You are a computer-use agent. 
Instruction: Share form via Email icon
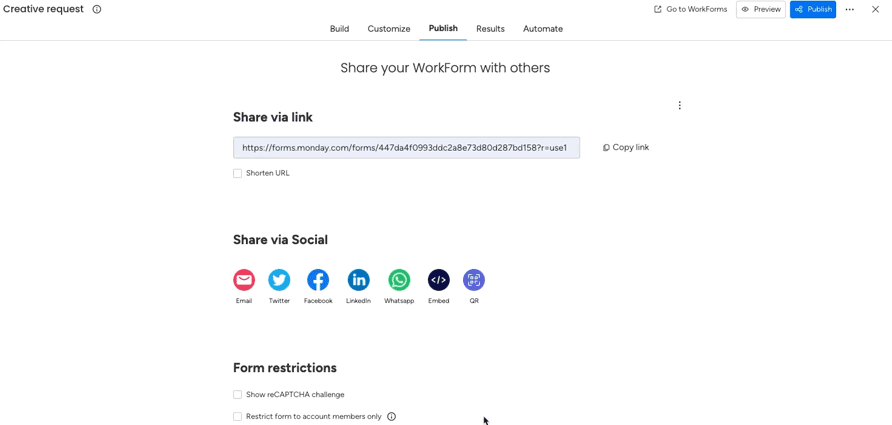pyautogui.click(x=244, y=280)
